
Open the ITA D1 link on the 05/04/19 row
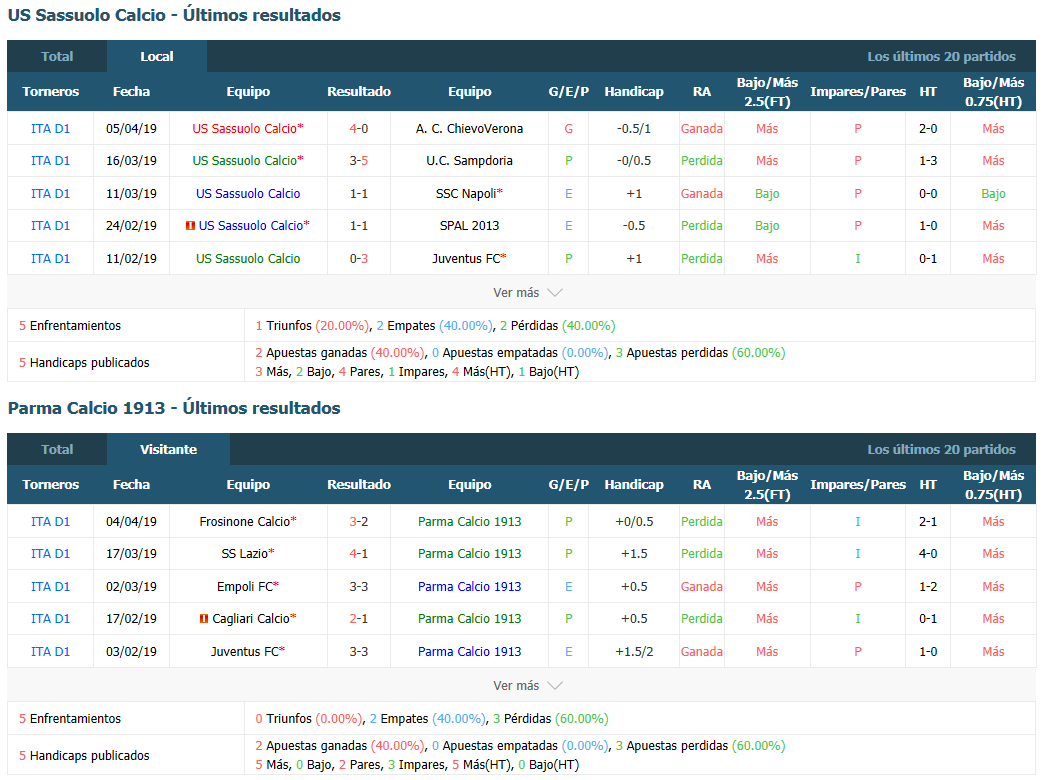click(51, 129)
